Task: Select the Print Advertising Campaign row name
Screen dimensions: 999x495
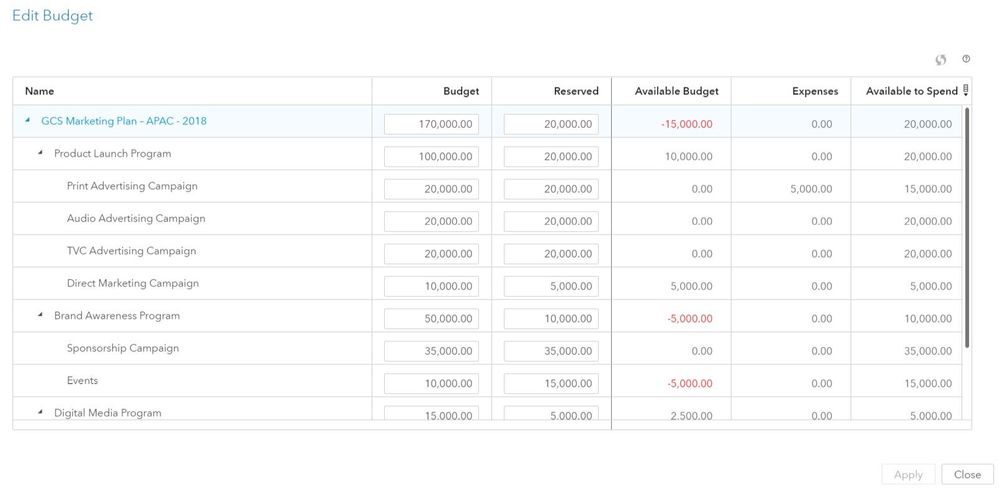Action: (x=132, y=186)
